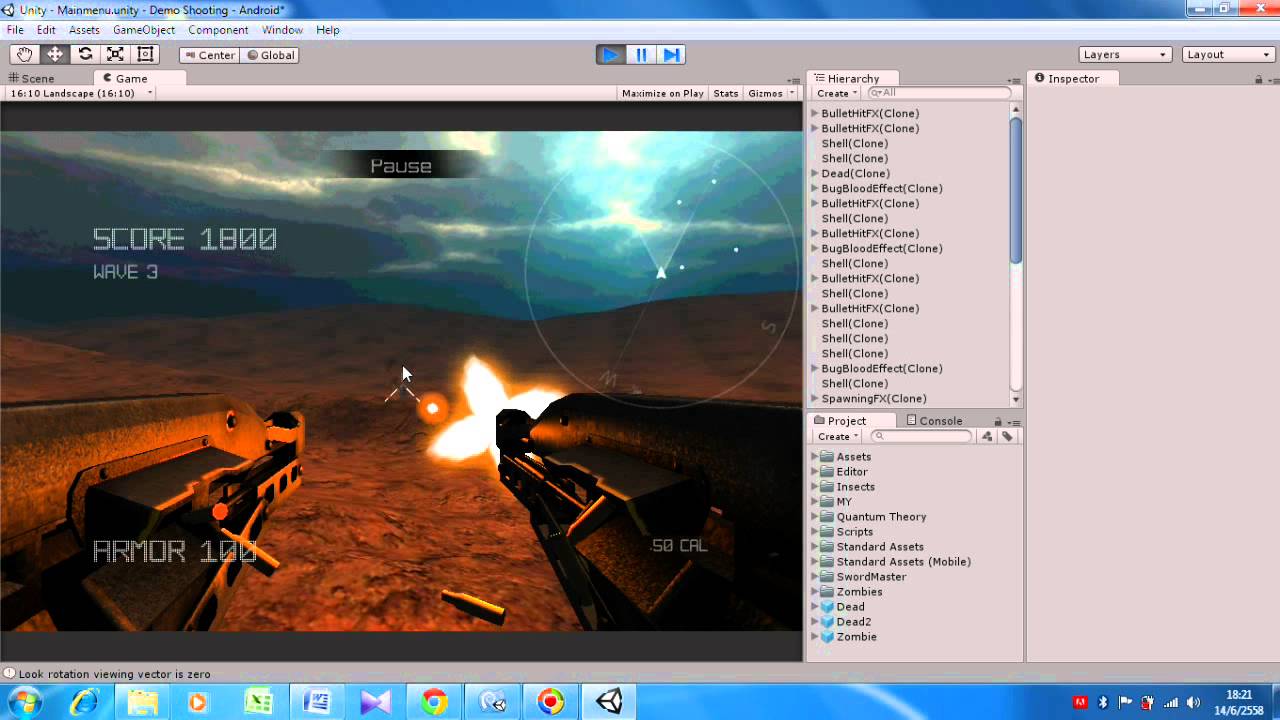Click the Pause button in game

[x=400, y=166]
